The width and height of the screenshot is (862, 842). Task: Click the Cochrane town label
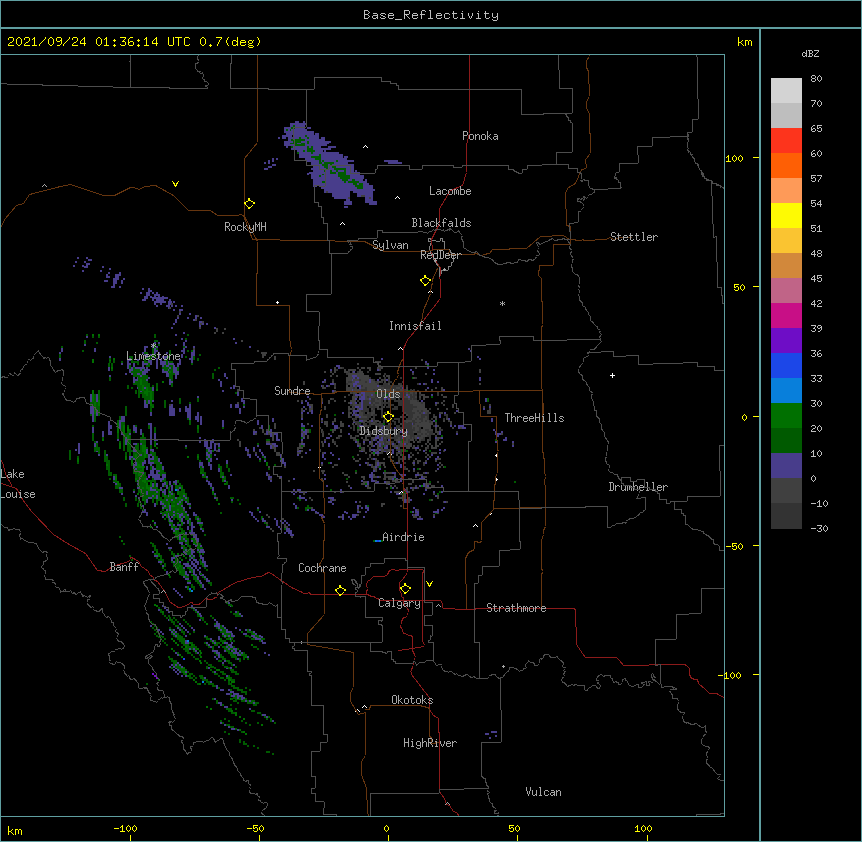[322, 568]
